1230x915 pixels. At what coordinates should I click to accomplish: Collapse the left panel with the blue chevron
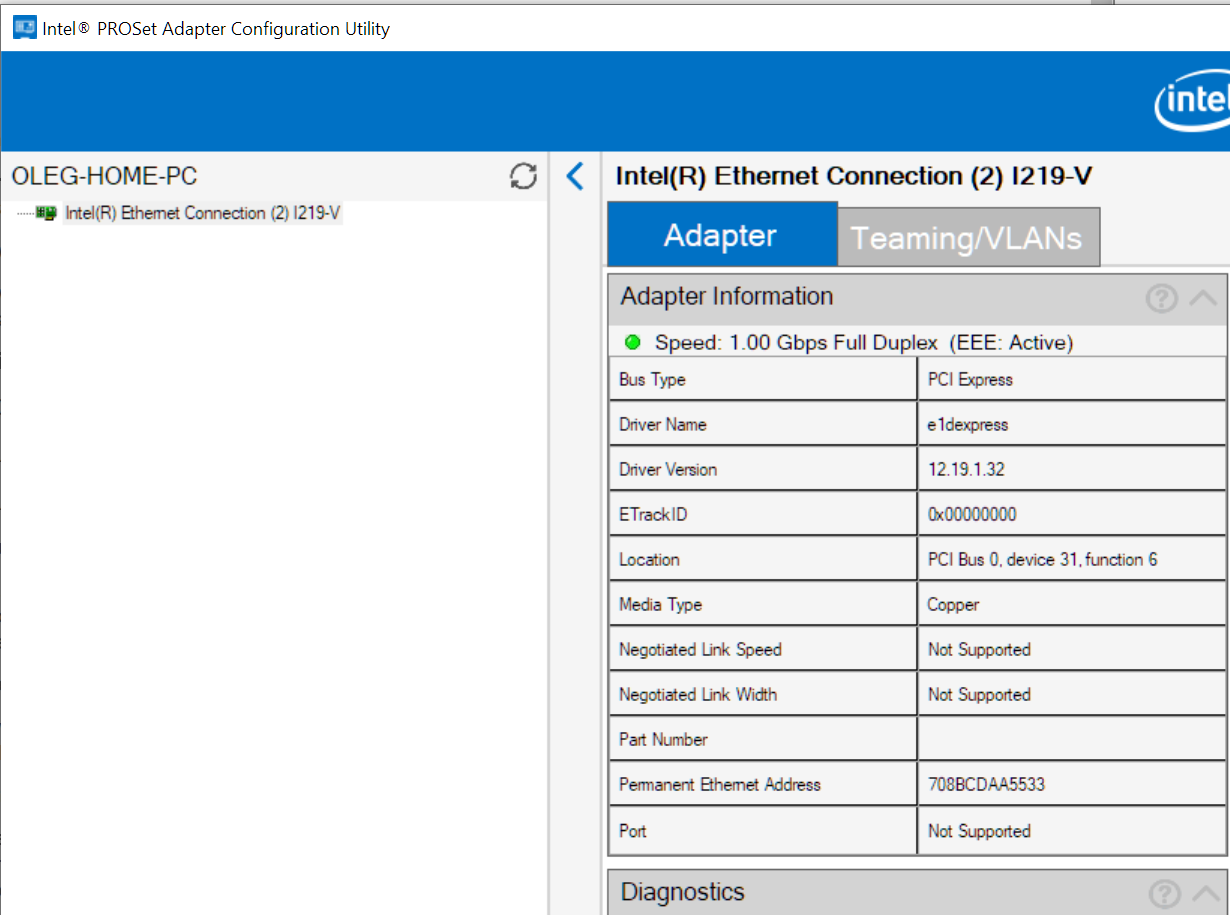click(574, 177)
